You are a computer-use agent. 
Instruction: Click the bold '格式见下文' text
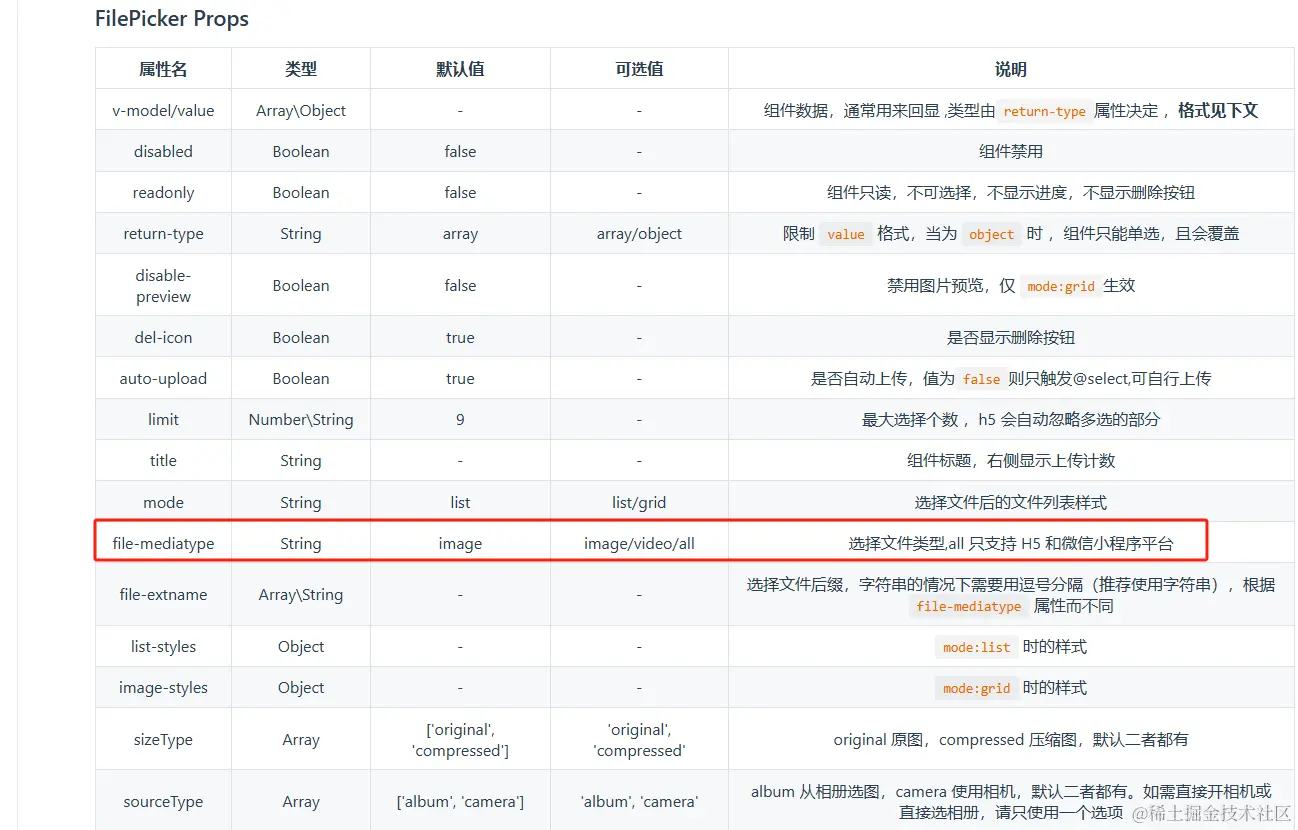[x=1218, y=110]
